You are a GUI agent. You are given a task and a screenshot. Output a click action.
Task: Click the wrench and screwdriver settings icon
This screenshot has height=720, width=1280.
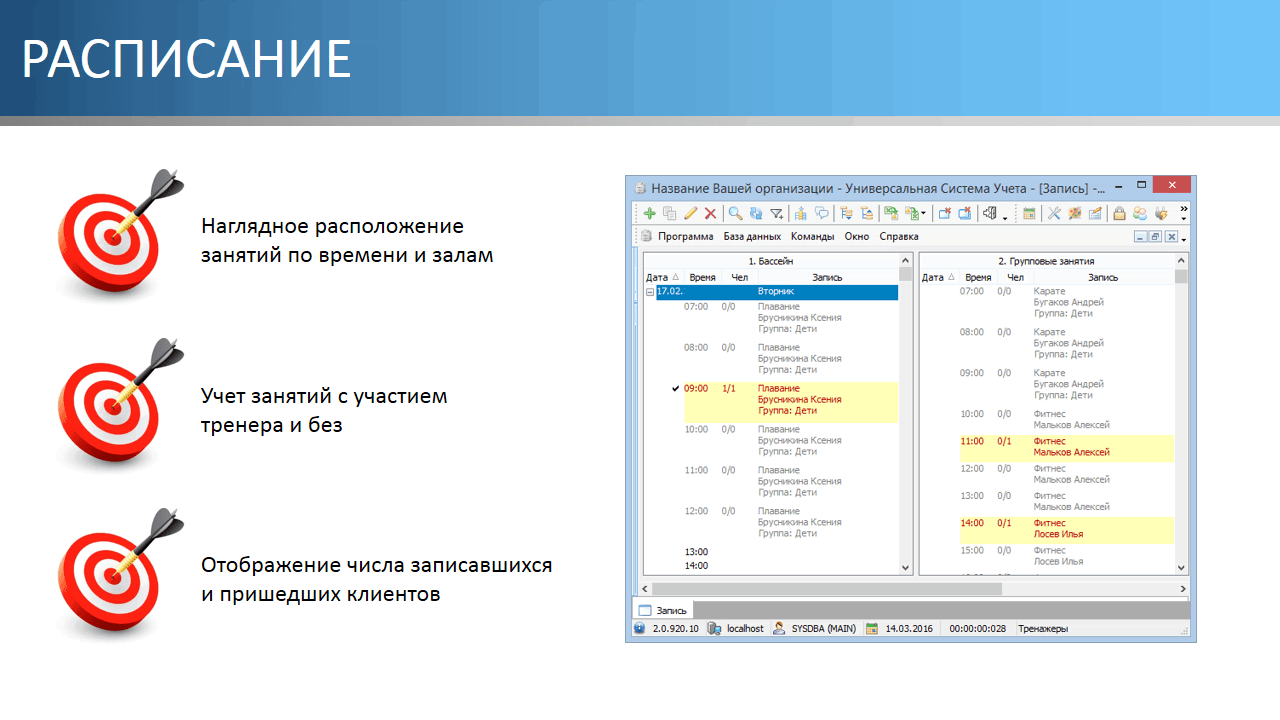pos(1054,213)
